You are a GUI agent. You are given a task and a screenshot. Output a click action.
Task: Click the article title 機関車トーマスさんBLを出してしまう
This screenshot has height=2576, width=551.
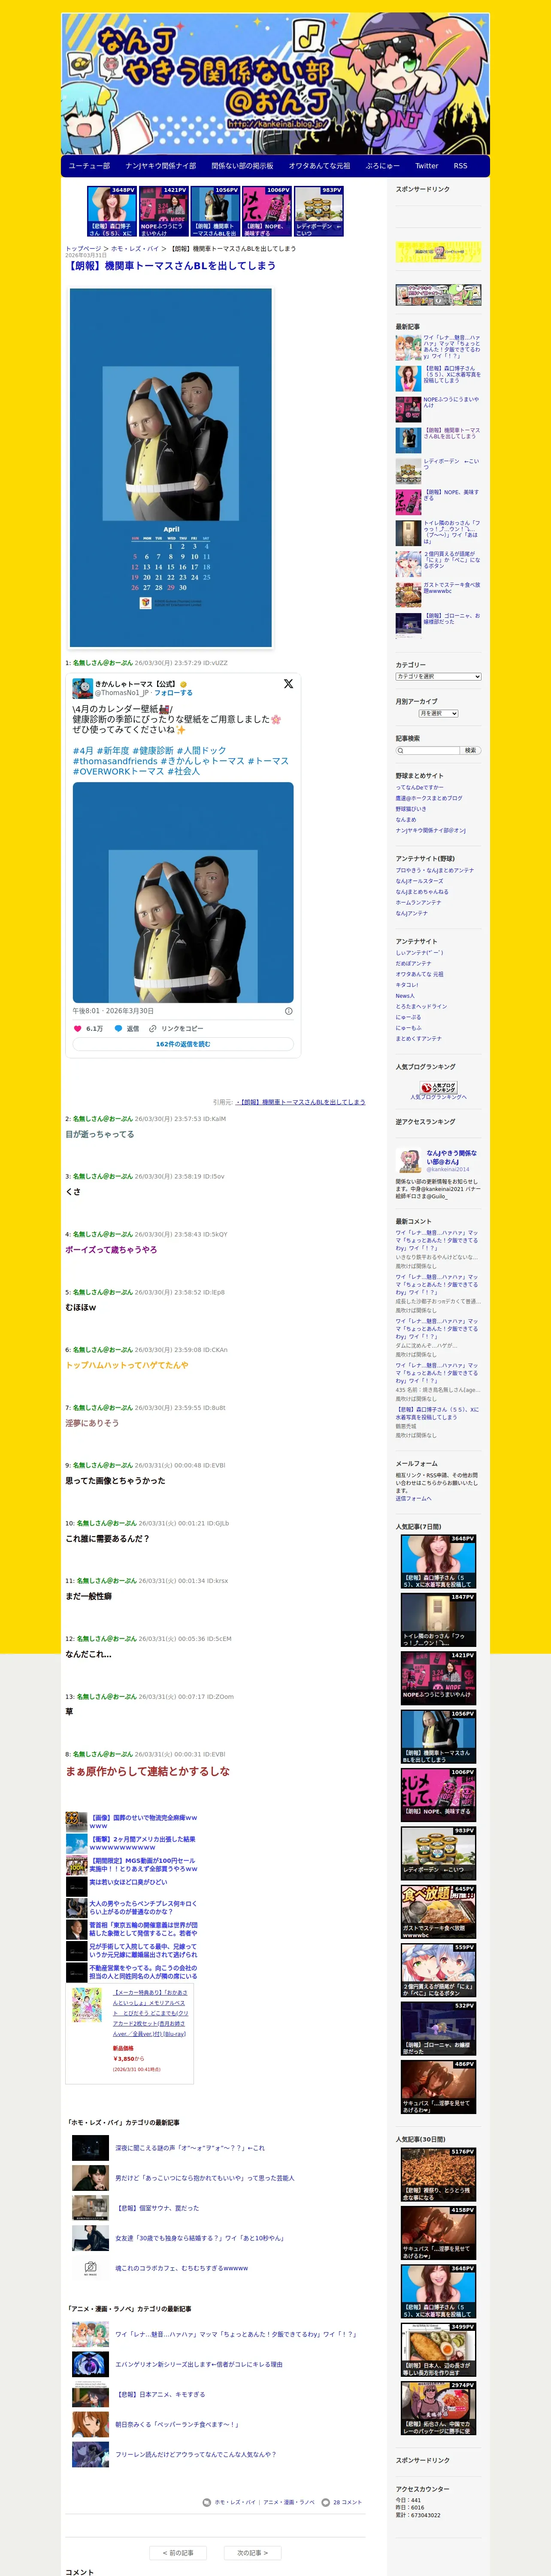pos(171,266)
